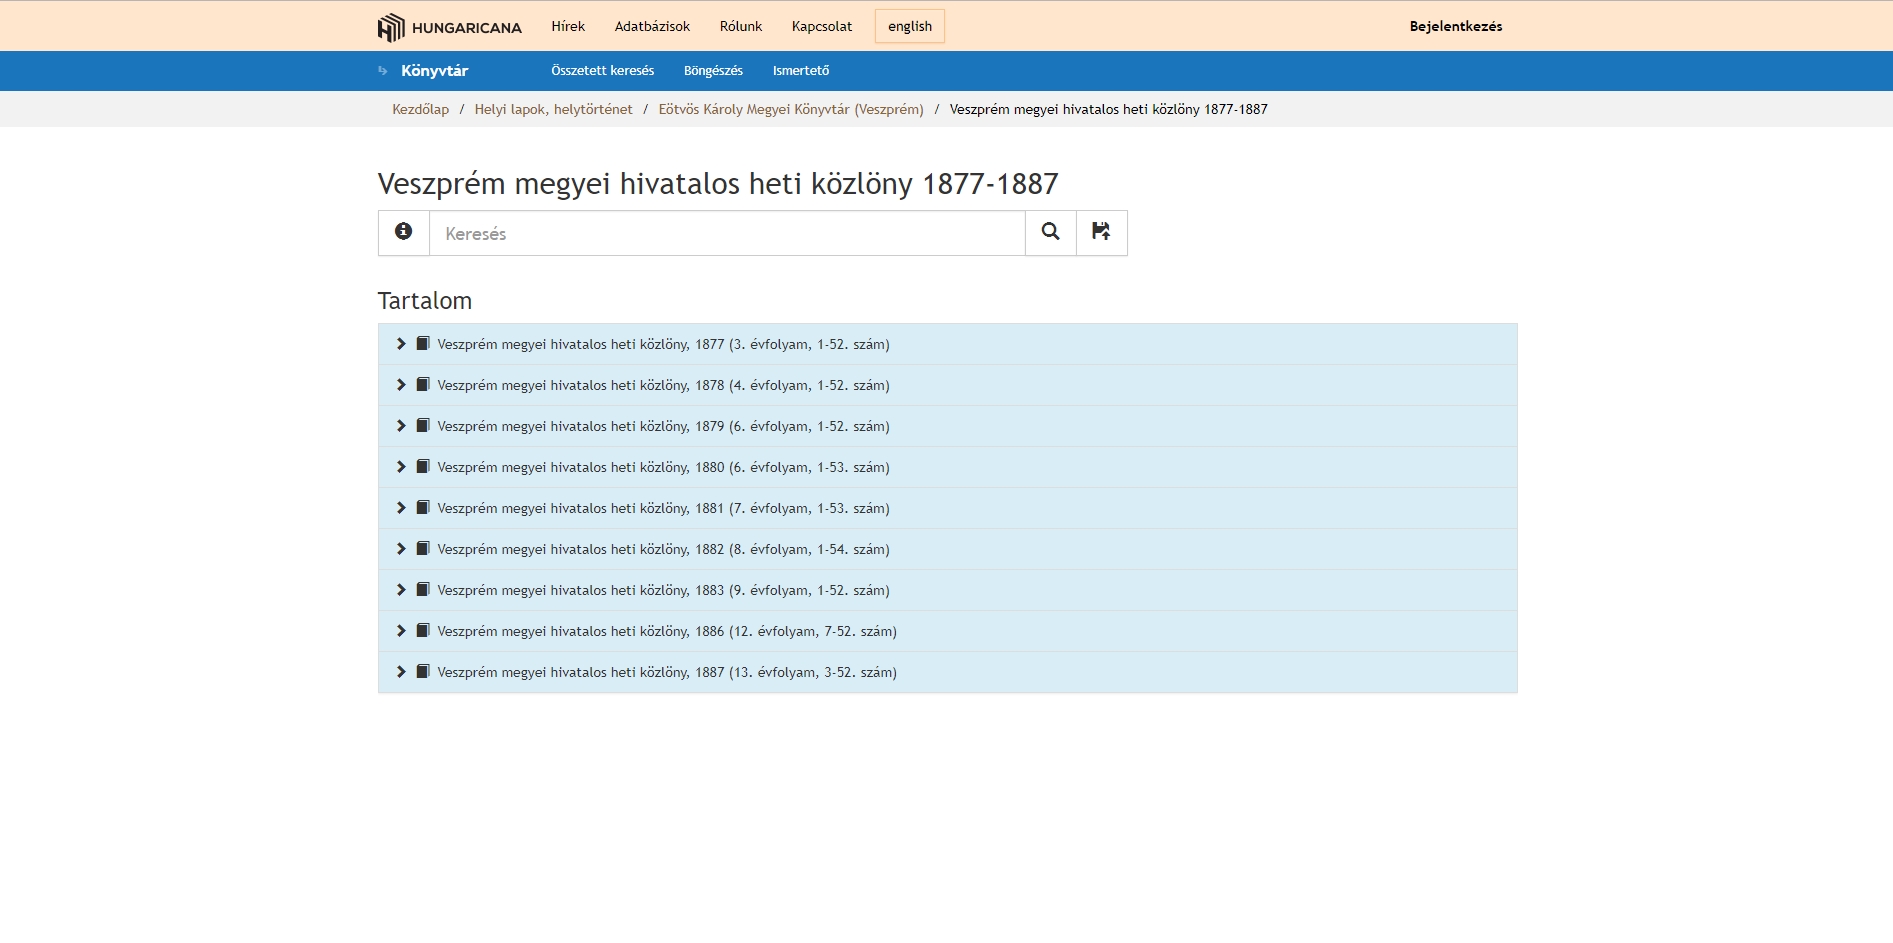Switch language with the english button
1893x943 pixels.
(910, 27)
